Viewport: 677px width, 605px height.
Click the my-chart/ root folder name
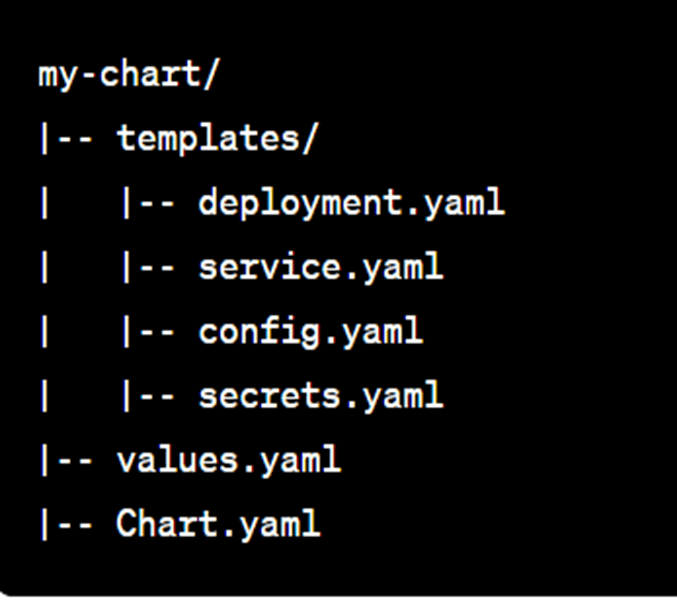(x=130, y=74)
